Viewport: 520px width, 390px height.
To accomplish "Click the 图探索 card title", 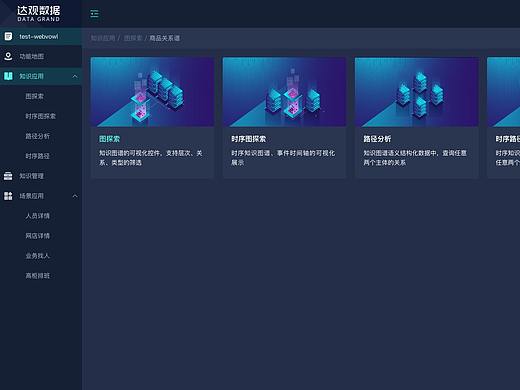I will click(109, 139).
